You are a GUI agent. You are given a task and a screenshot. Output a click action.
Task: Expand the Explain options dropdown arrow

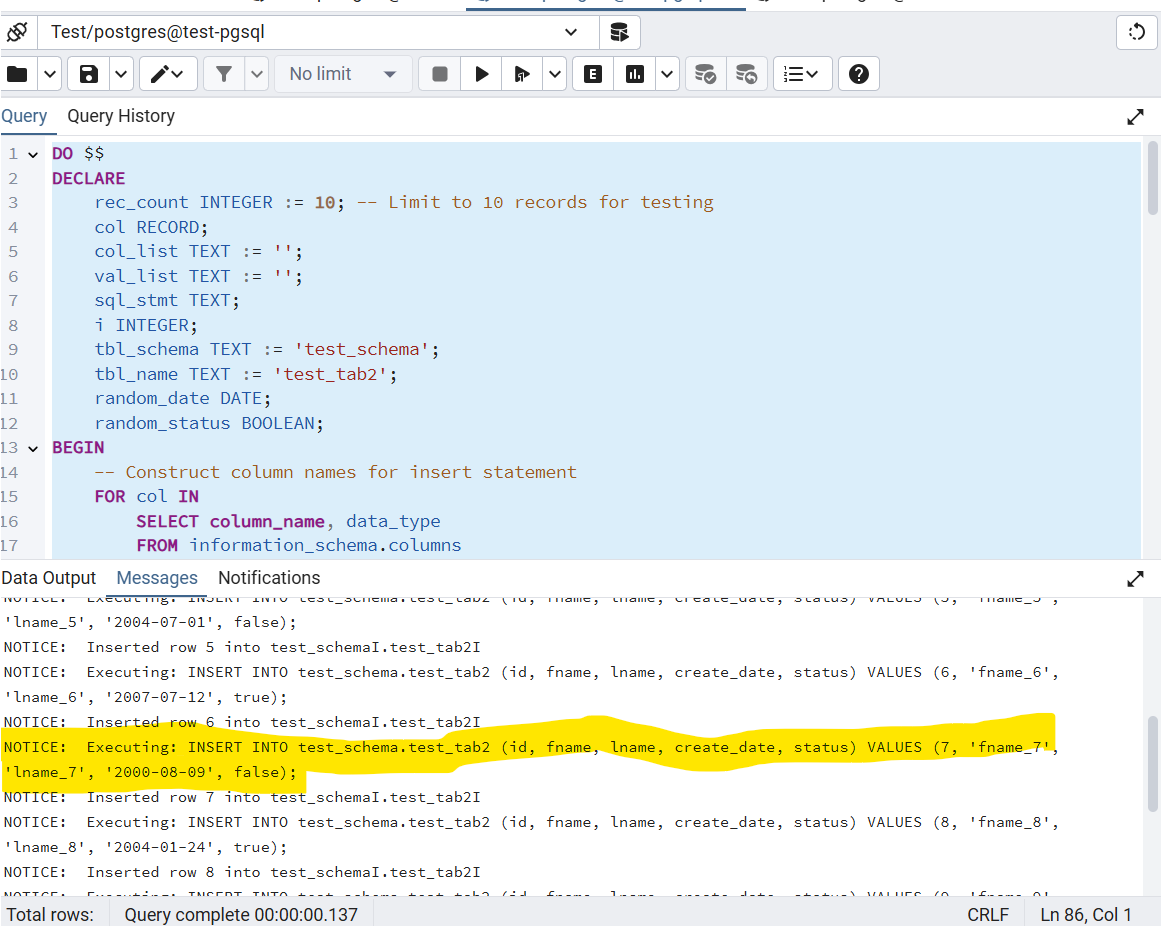[x=667, y=74]
